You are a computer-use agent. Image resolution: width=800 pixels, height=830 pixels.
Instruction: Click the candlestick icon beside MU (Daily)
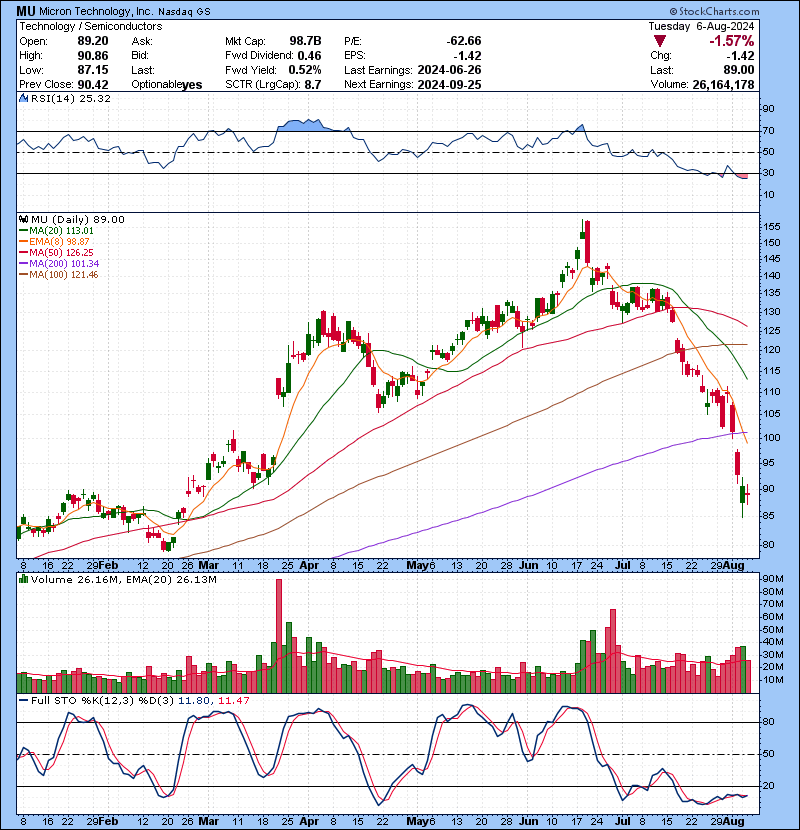tap(23, 219)
